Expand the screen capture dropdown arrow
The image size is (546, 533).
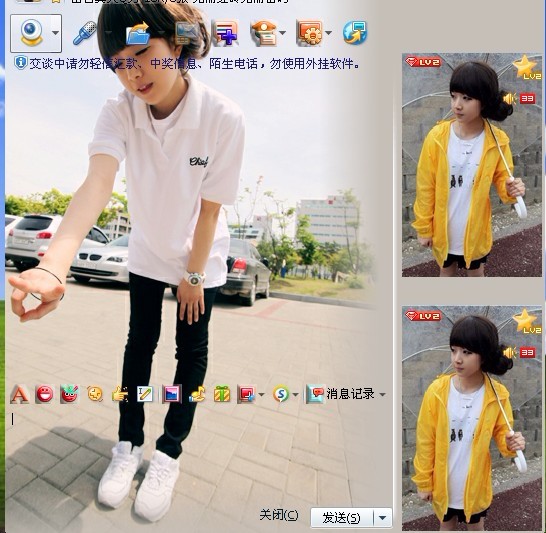coord(261,395)
